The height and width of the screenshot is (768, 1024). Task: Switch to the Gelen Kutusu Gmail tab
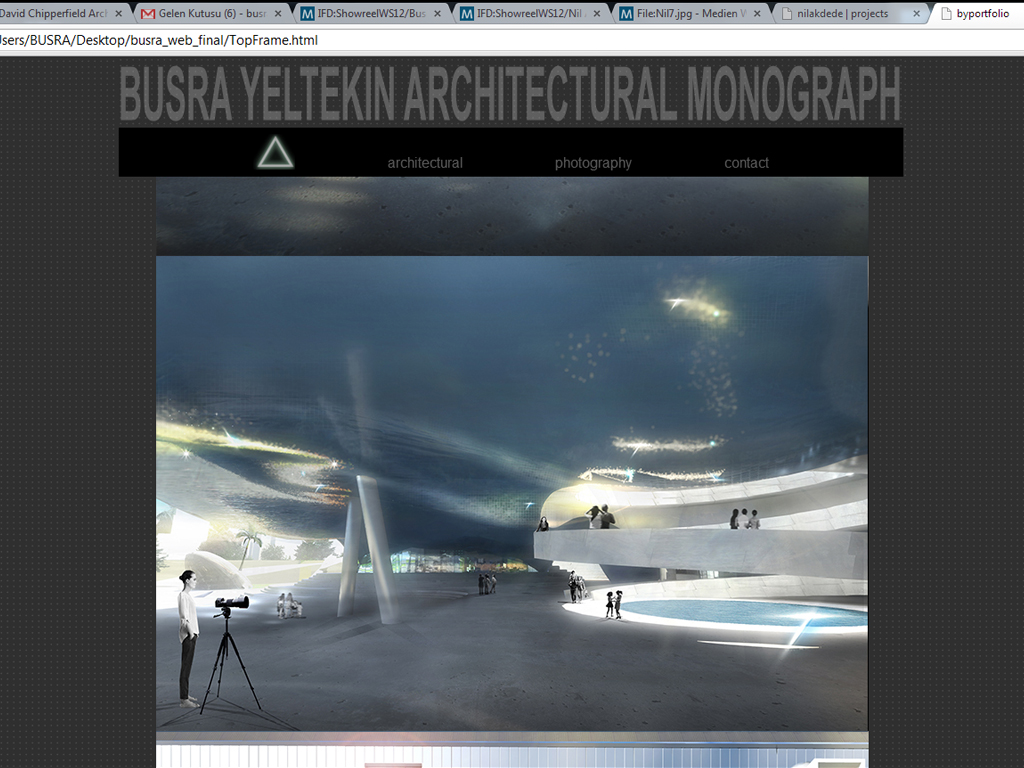click(x=212, y=14)
